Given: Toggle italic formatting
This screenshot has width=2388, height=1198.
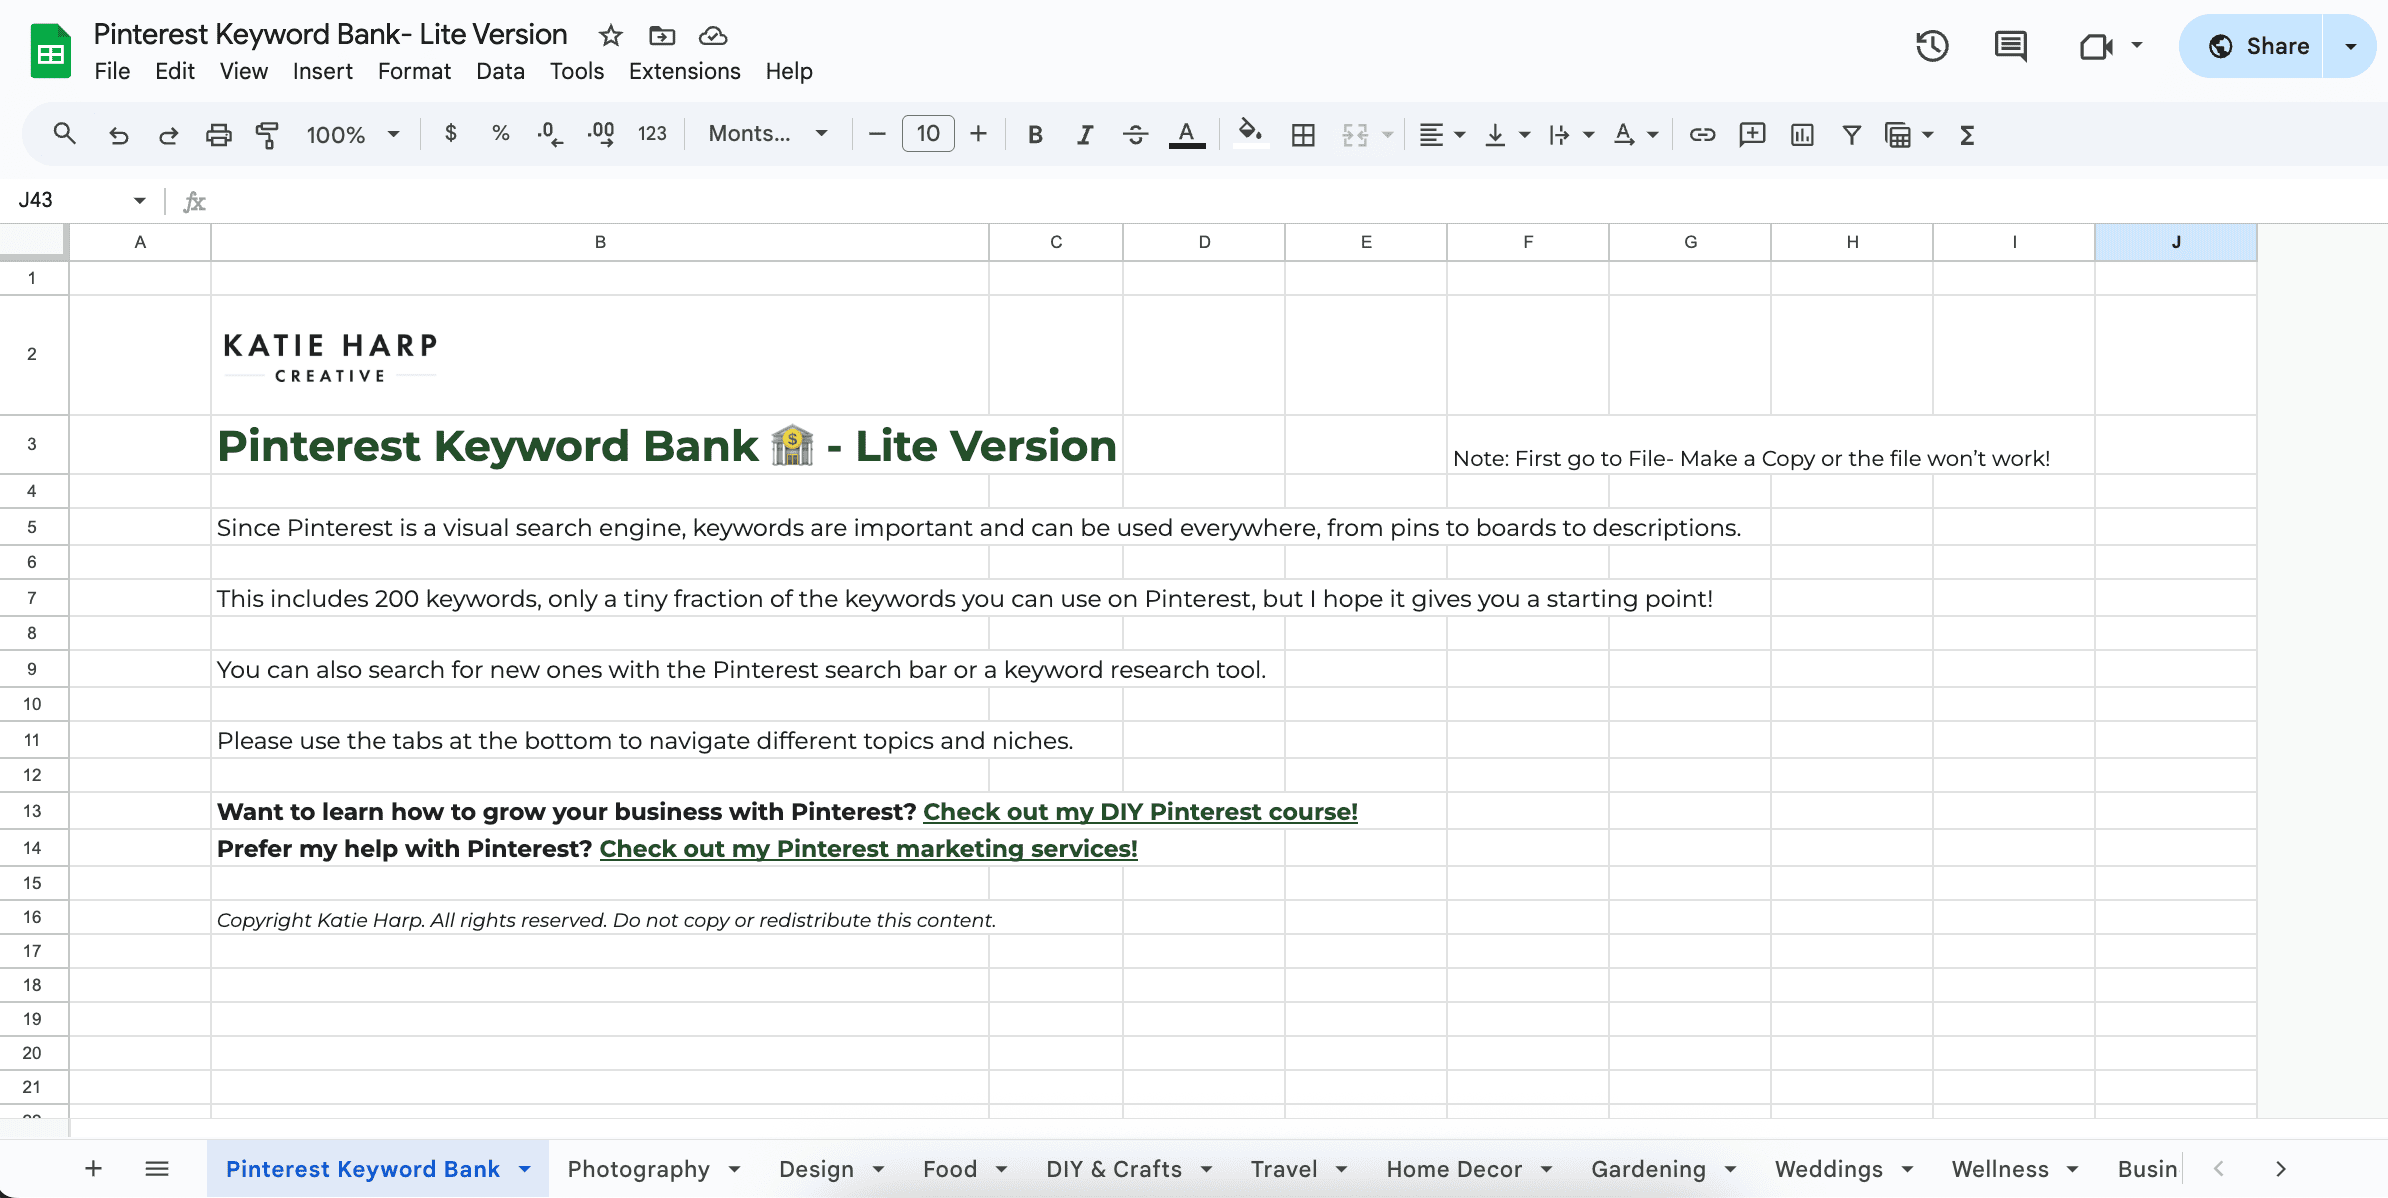Looking at the screenshot, I should 1085,134.
